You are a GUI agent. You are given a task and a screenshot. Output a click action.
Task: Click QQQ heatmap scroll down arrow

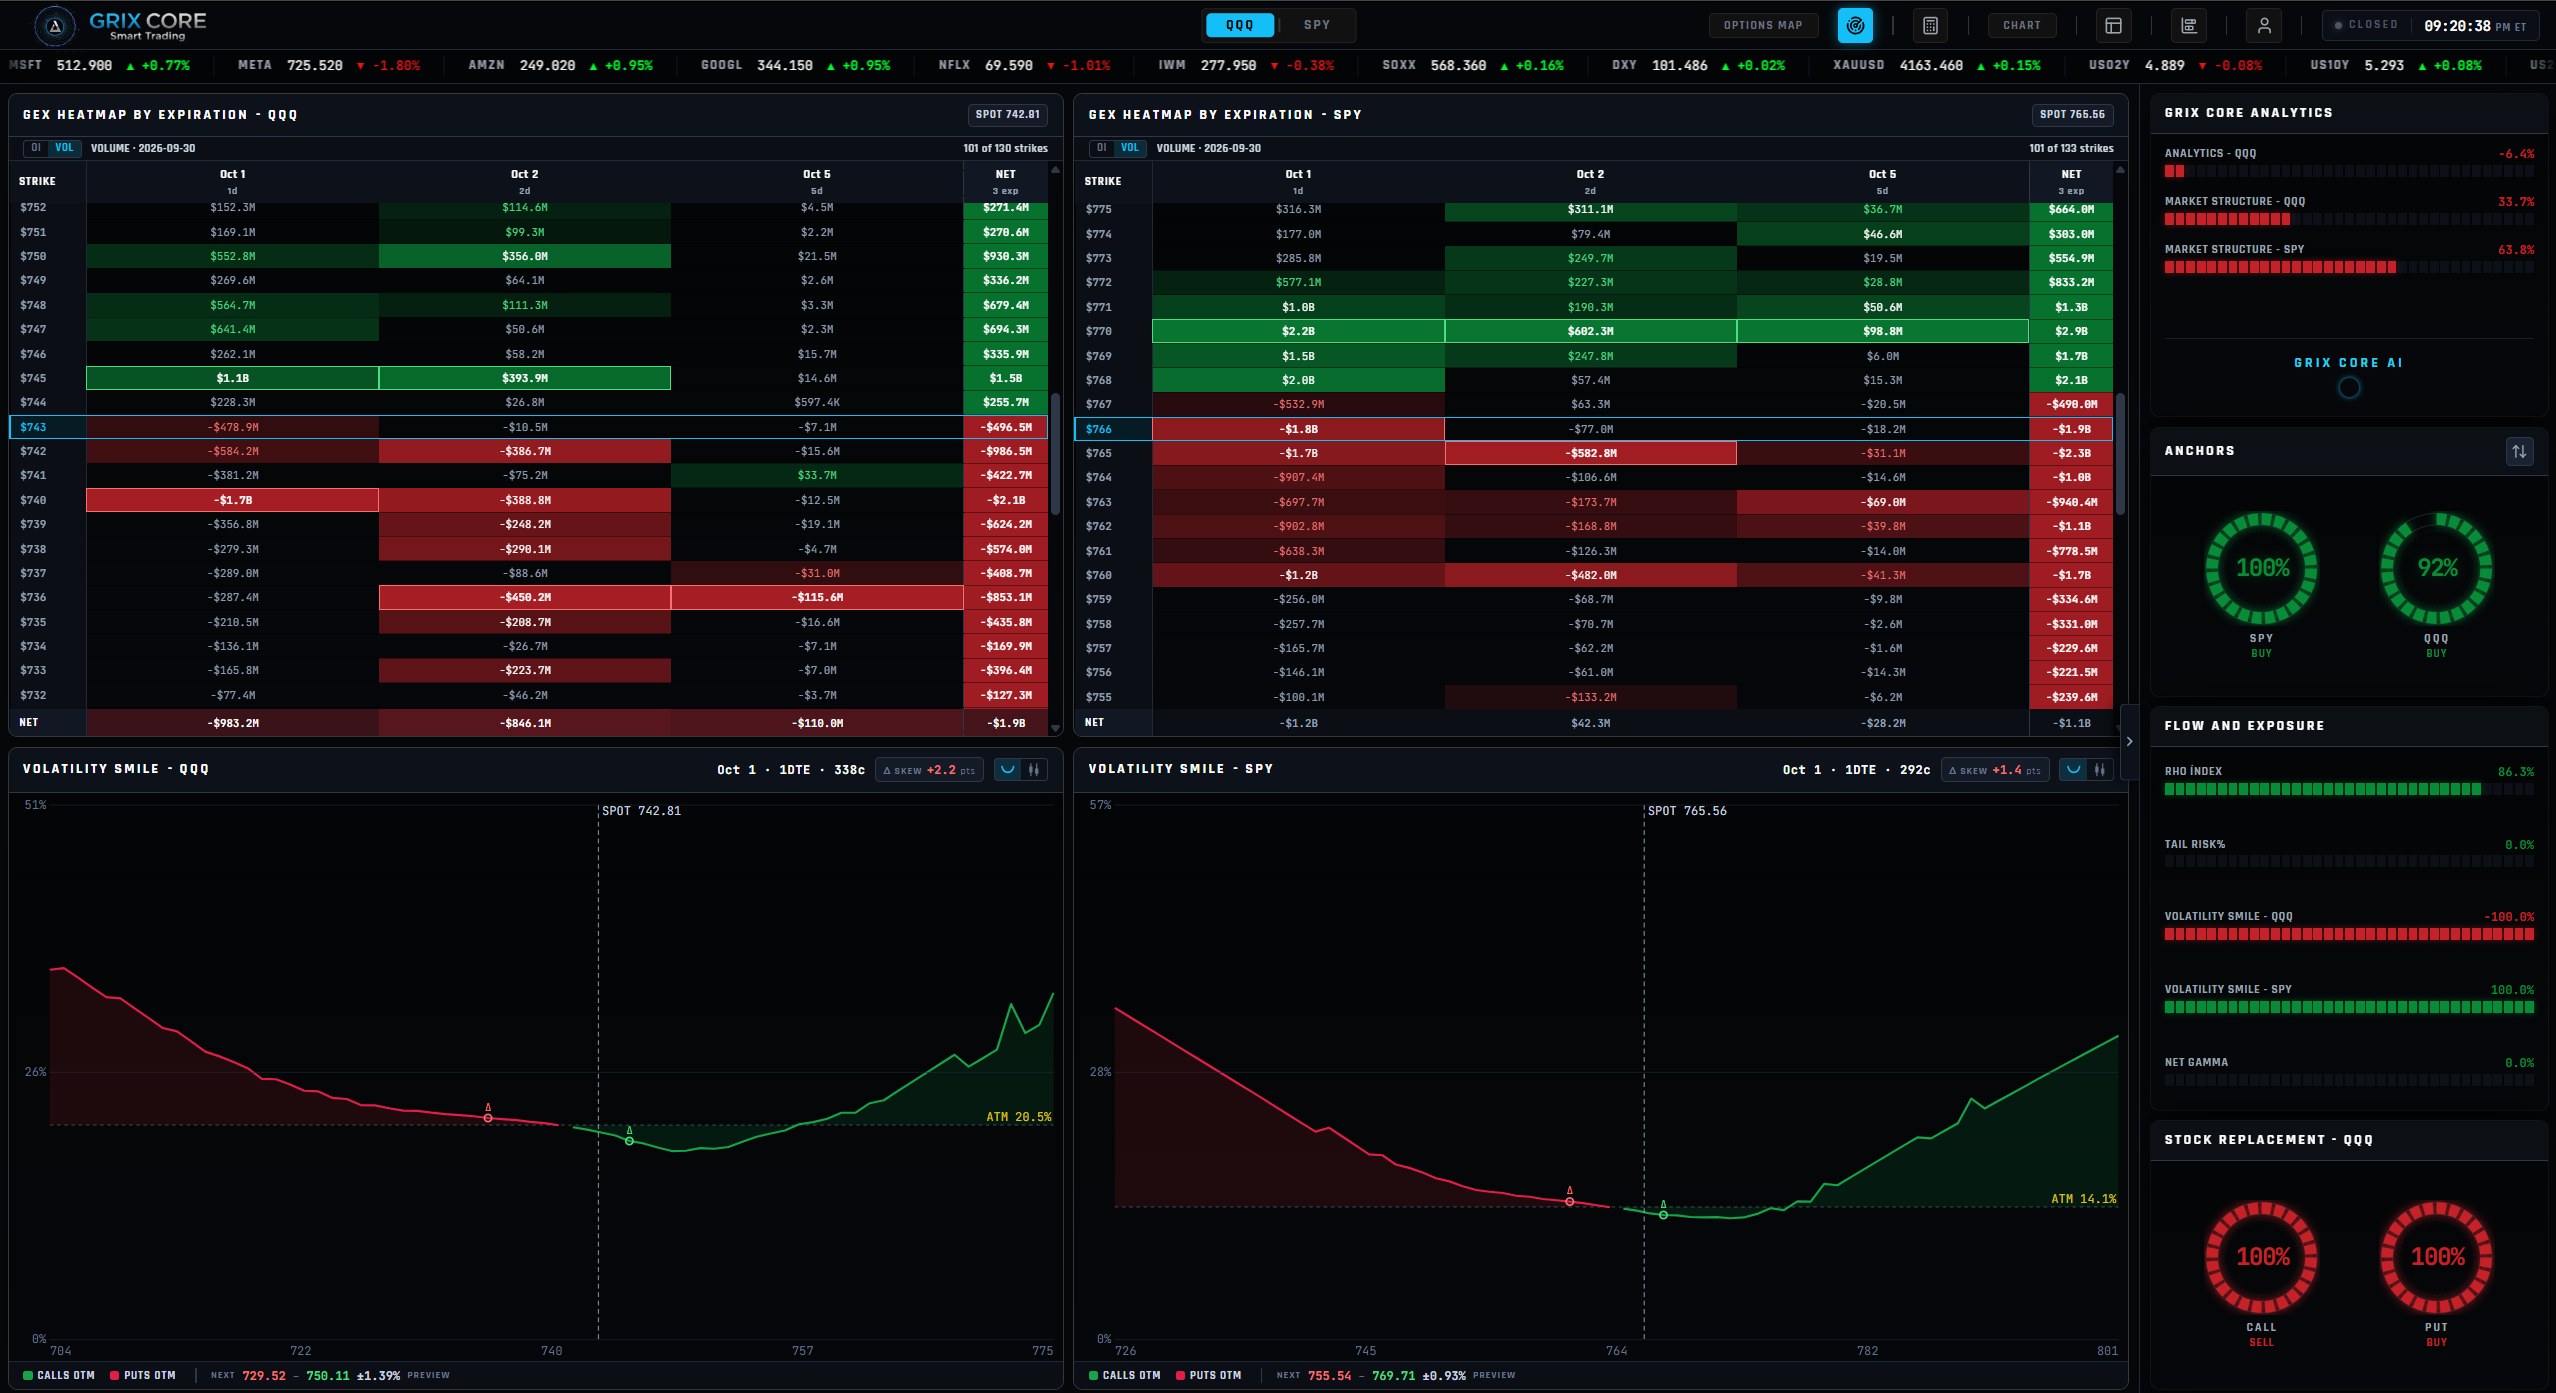click(1055, 728)
